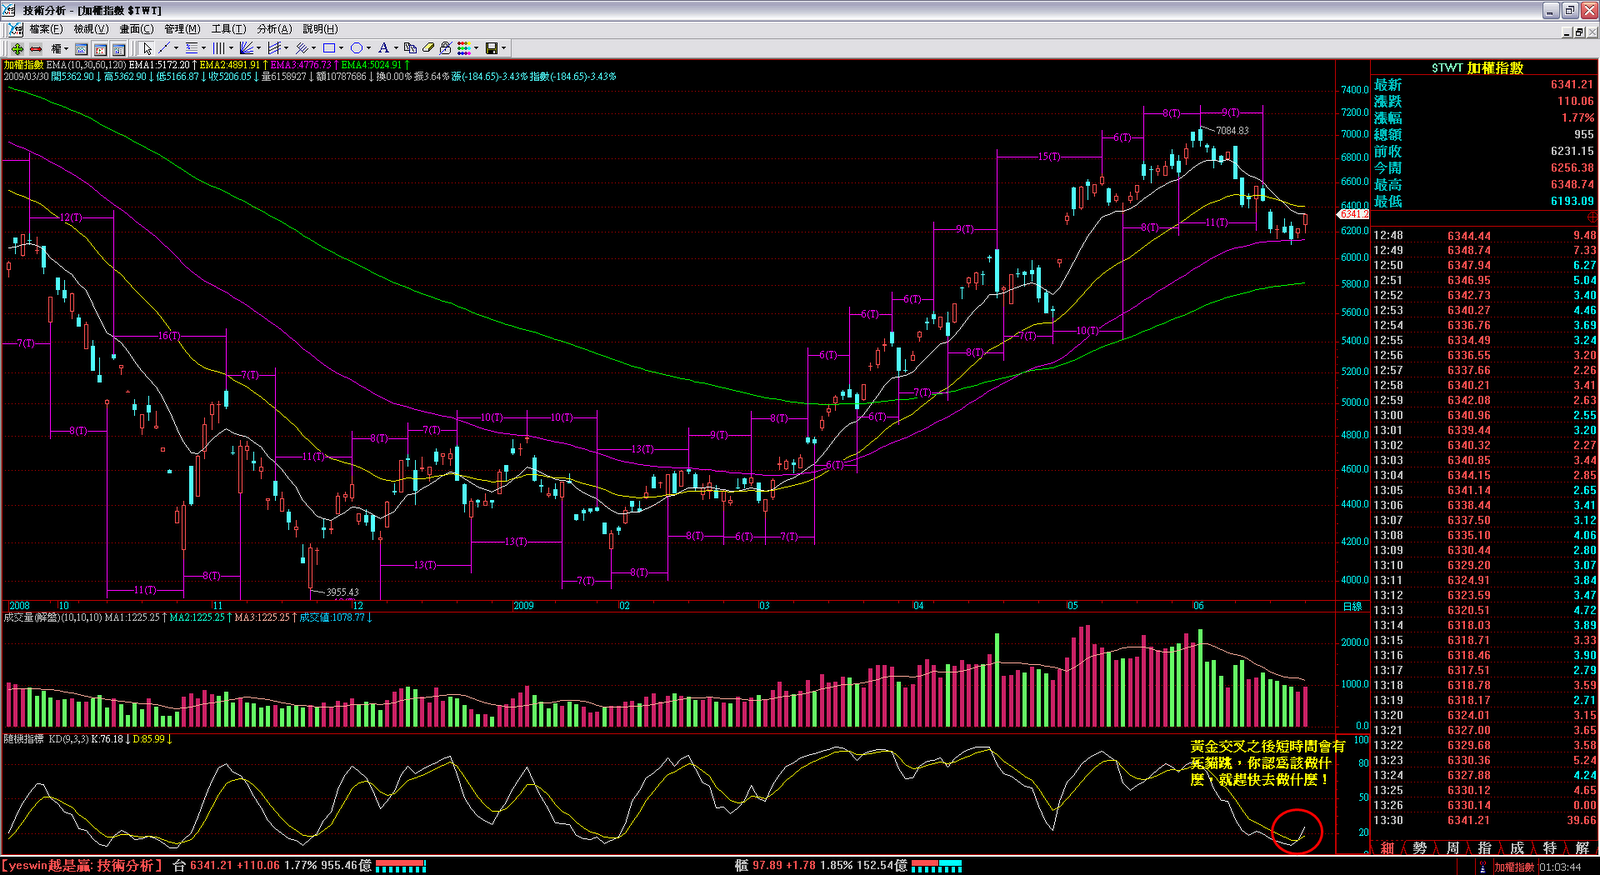Select the rectangle drawing tool
The width and height of the screenshot is (1600, 875).
[x=329, y=48]
